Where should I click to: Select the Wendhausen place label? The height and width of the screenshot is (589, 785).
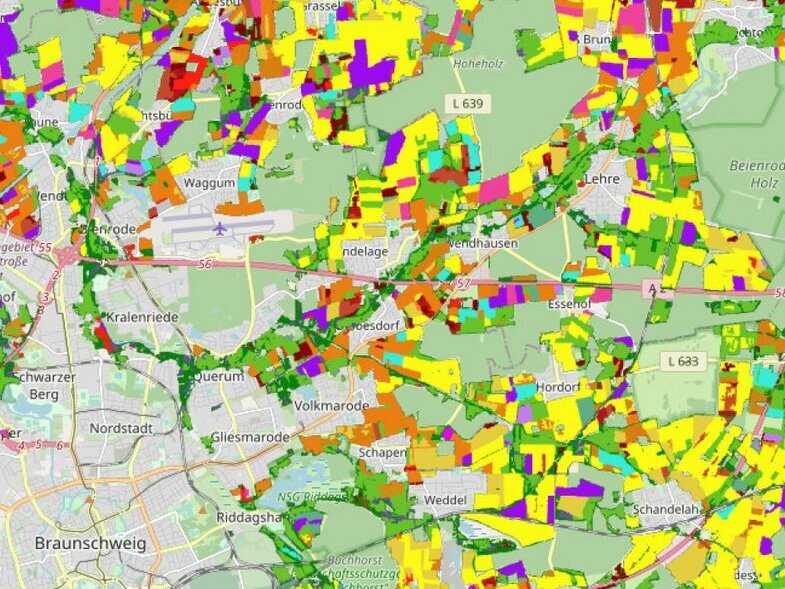(x=483, y=243)
